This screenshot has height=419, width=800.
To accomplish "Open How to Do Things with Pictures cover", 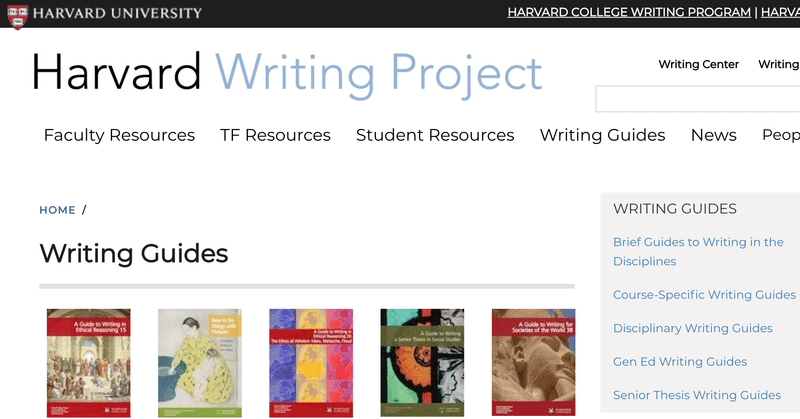I will pos(200,363).
